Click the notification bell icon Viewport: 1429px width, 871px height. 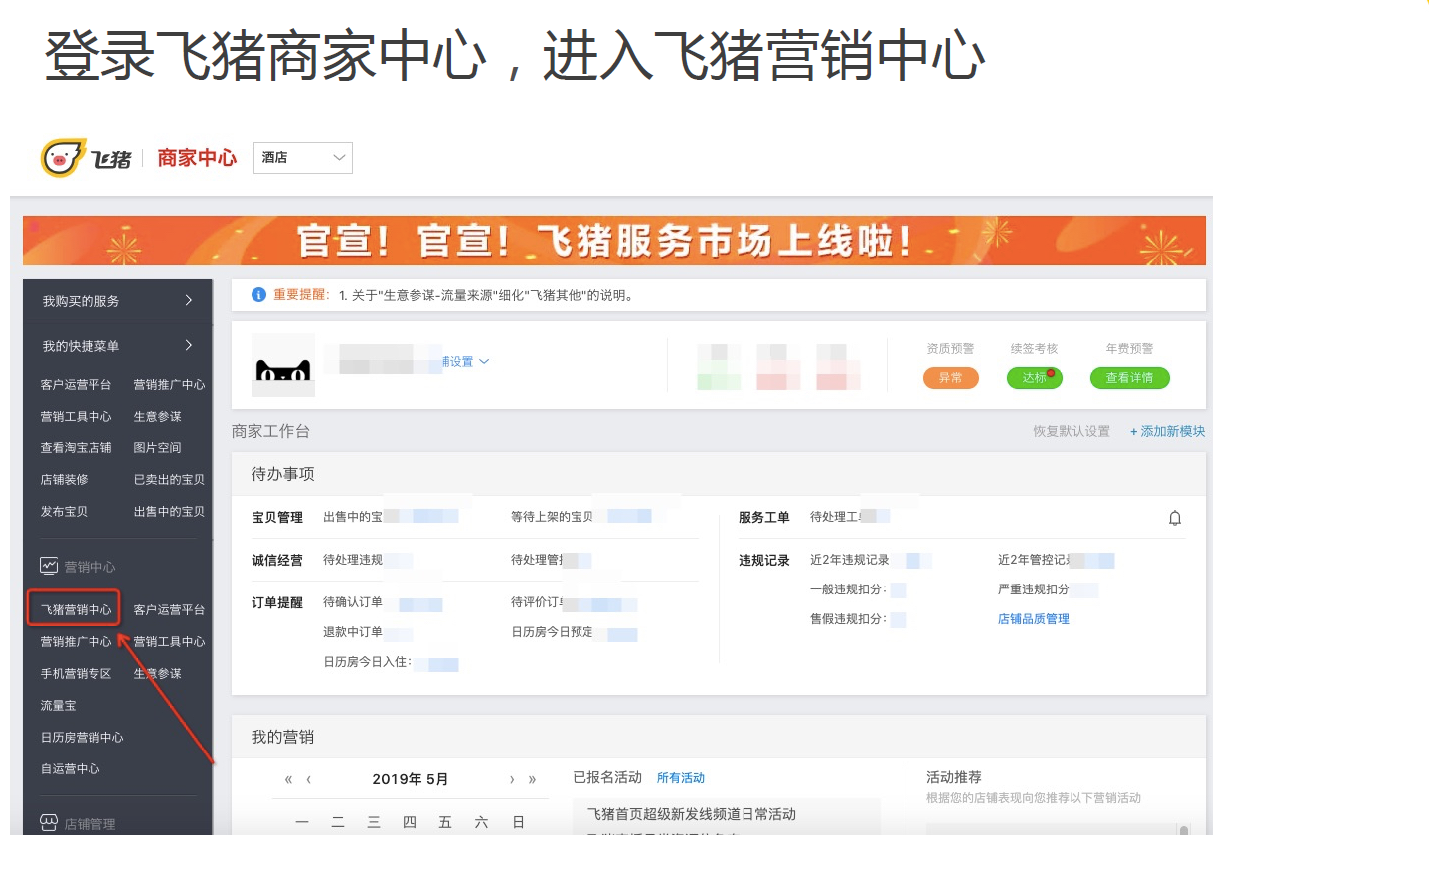pyautogui.click(x=1175, y=518)
